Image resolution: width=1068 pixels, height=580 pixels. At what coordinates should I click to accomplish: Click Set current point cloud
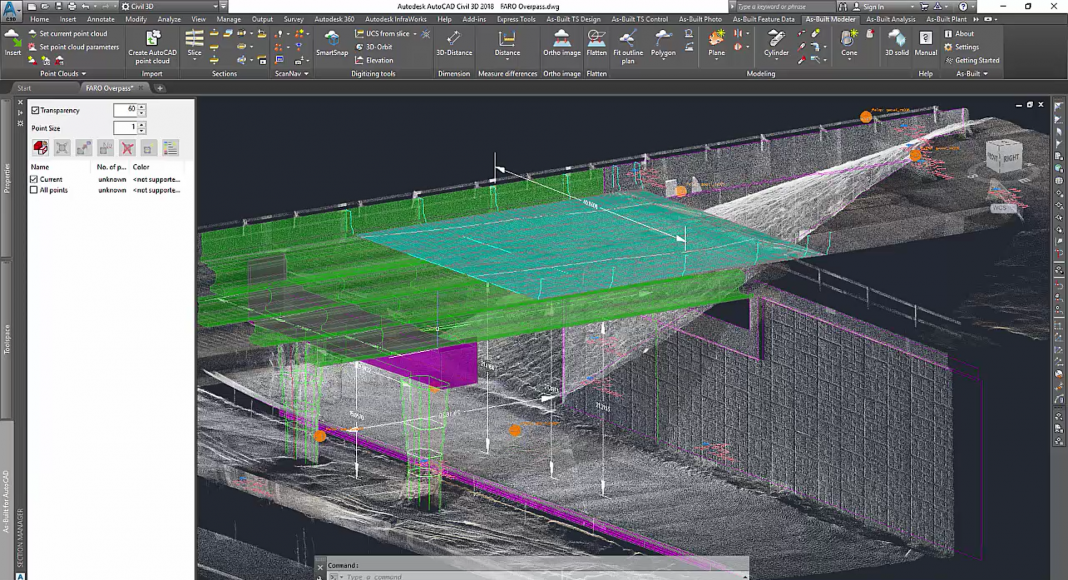coord(72,33)
